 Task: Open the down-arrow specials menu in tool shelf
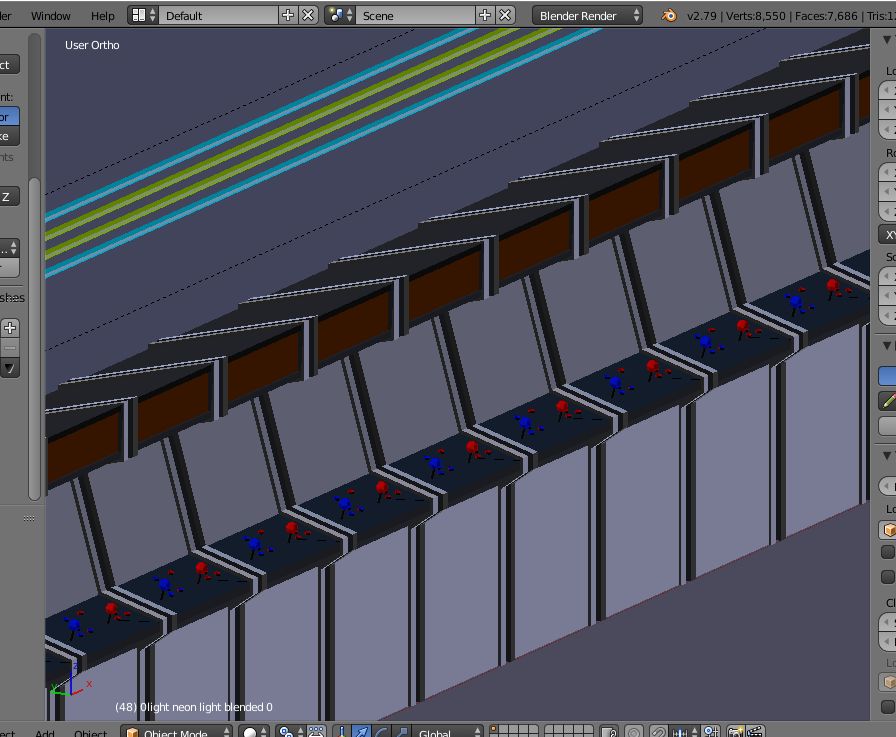[10, 368]
